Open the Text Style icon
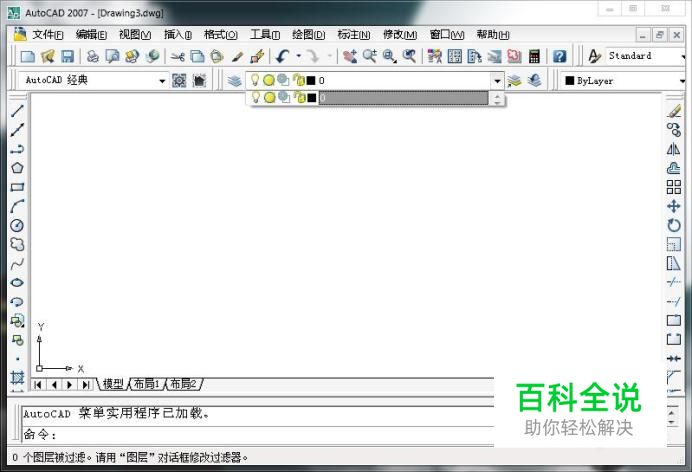 click(x=594, y=56)
